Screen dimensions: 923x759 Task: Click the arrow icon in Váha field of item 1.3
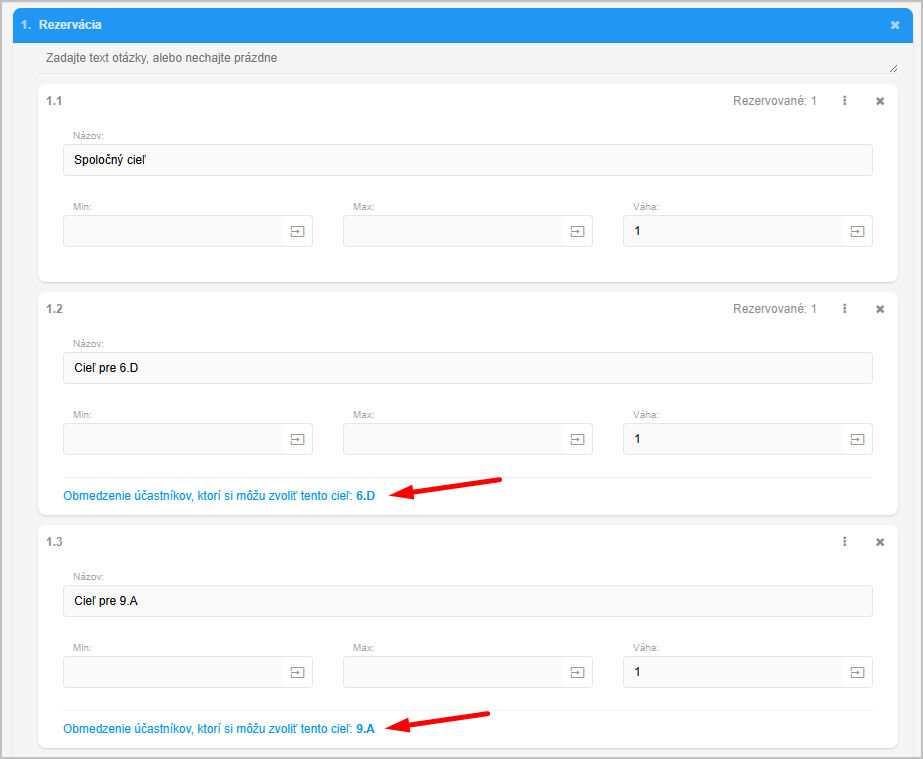857,672
